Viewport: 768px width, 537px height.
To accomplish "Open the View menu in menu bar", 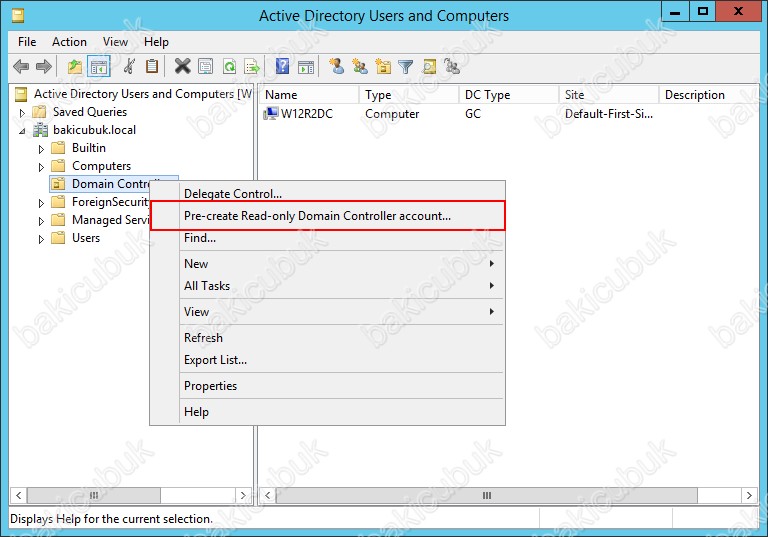I will pos(115,42).
